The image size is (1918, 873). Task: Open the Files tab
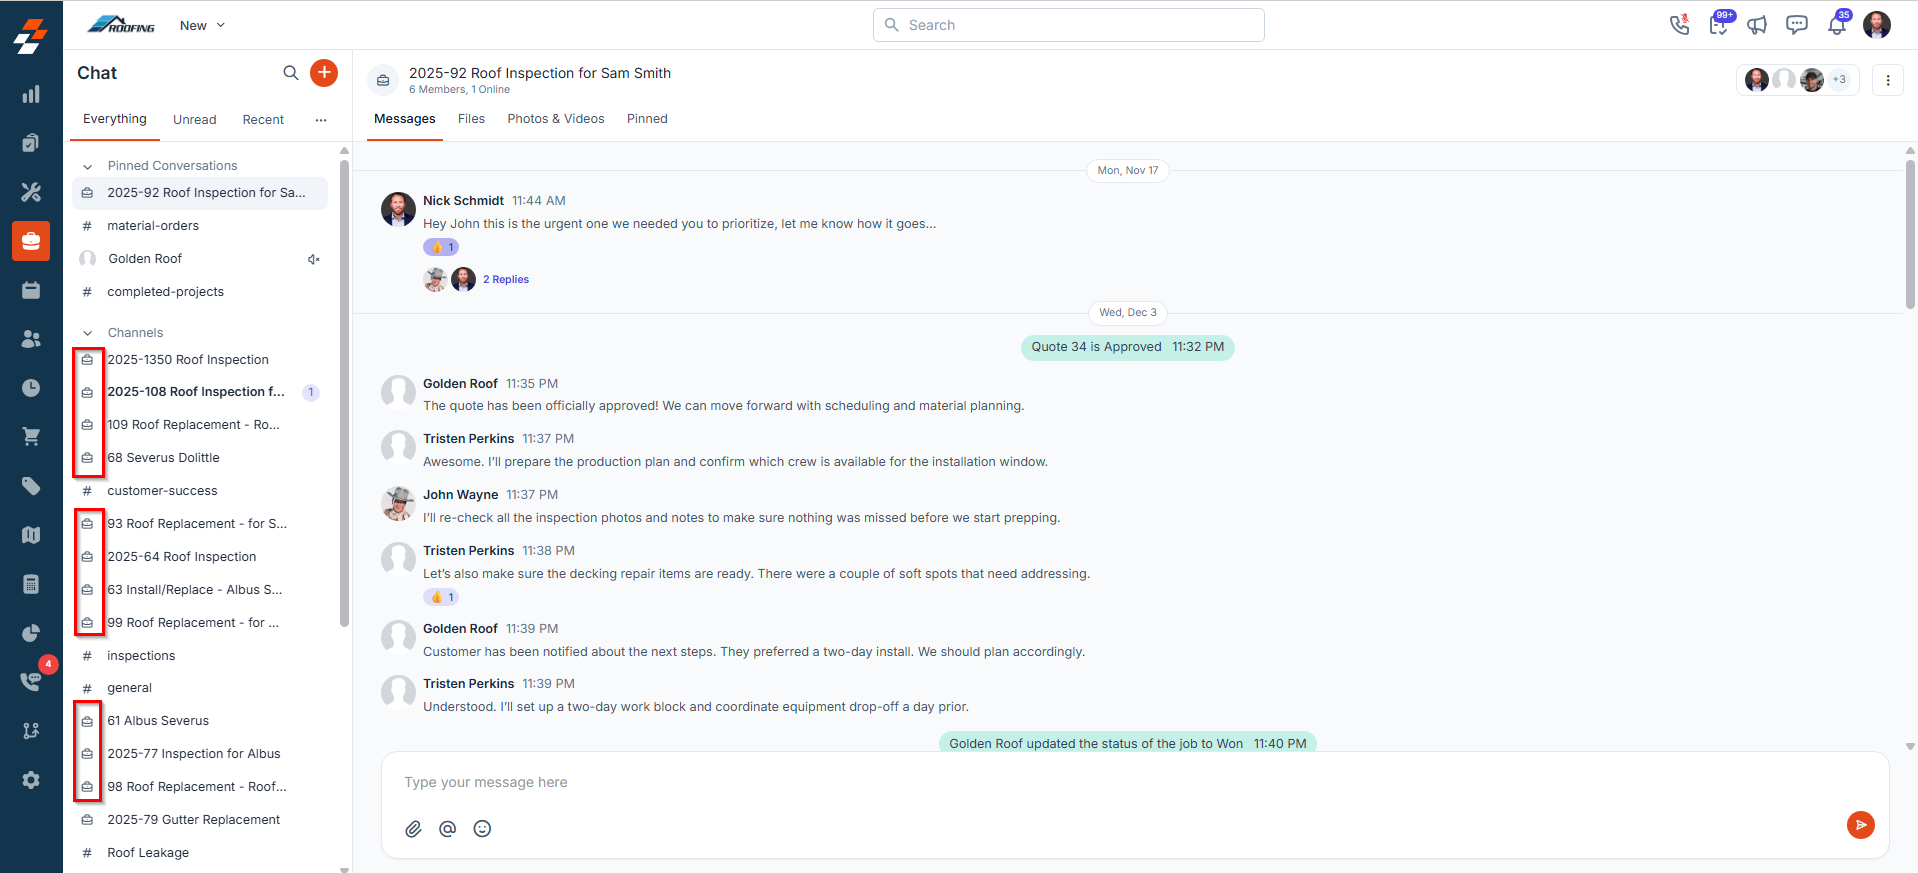[471, 119]
